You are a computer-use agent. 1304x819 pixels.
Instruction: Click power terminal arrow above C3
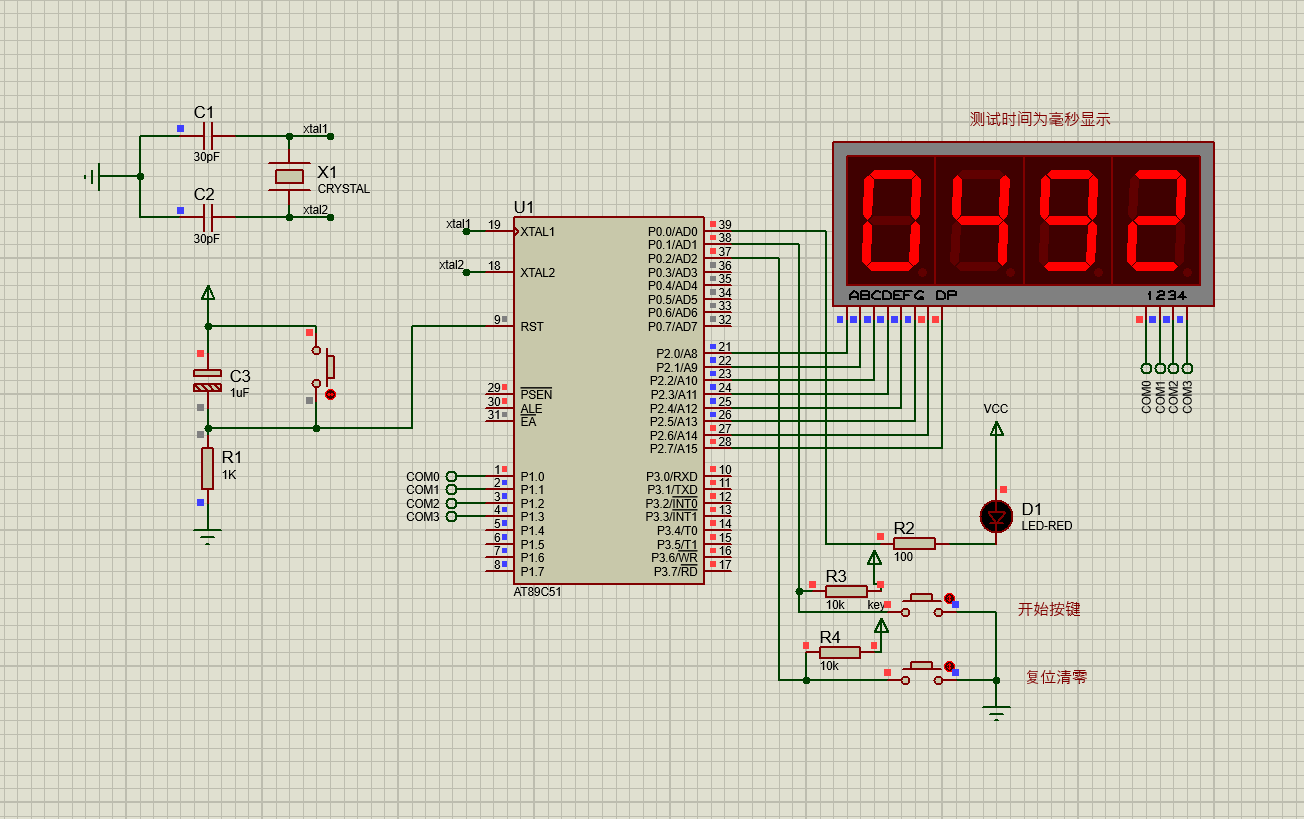[208, 292]
